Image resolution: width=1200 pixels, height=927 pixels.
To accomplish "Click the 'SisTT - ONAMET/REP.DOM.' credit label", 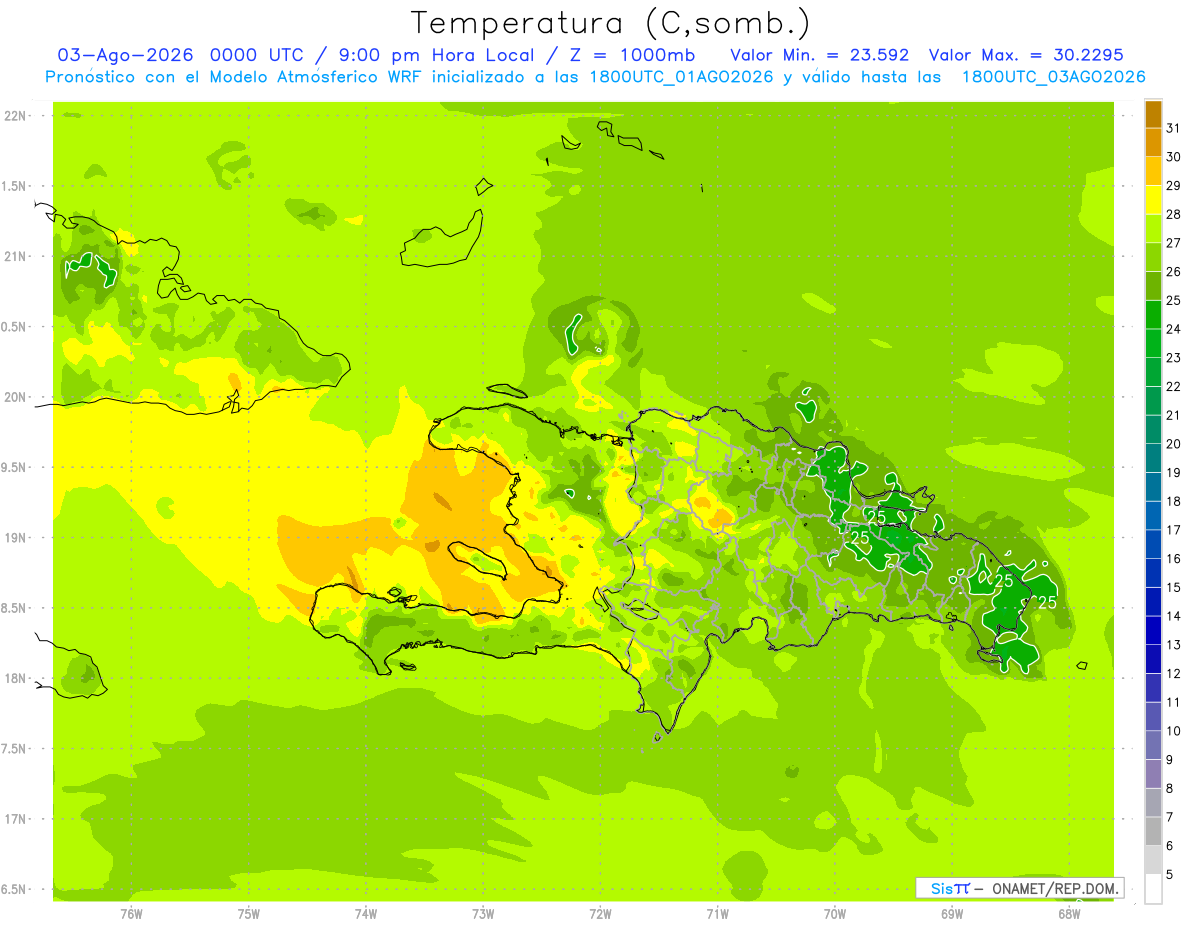I will point(1019,888).
